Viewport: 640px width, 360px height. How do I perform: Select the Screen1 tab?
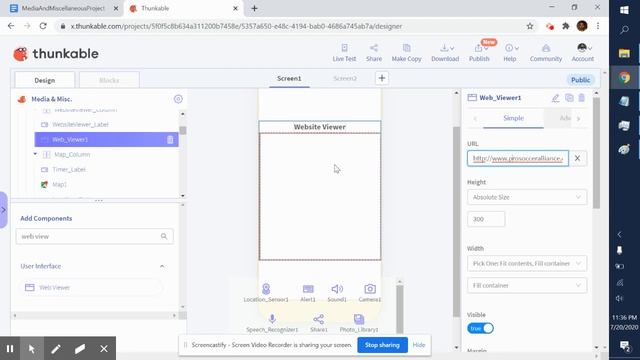[x=289, y=78]
